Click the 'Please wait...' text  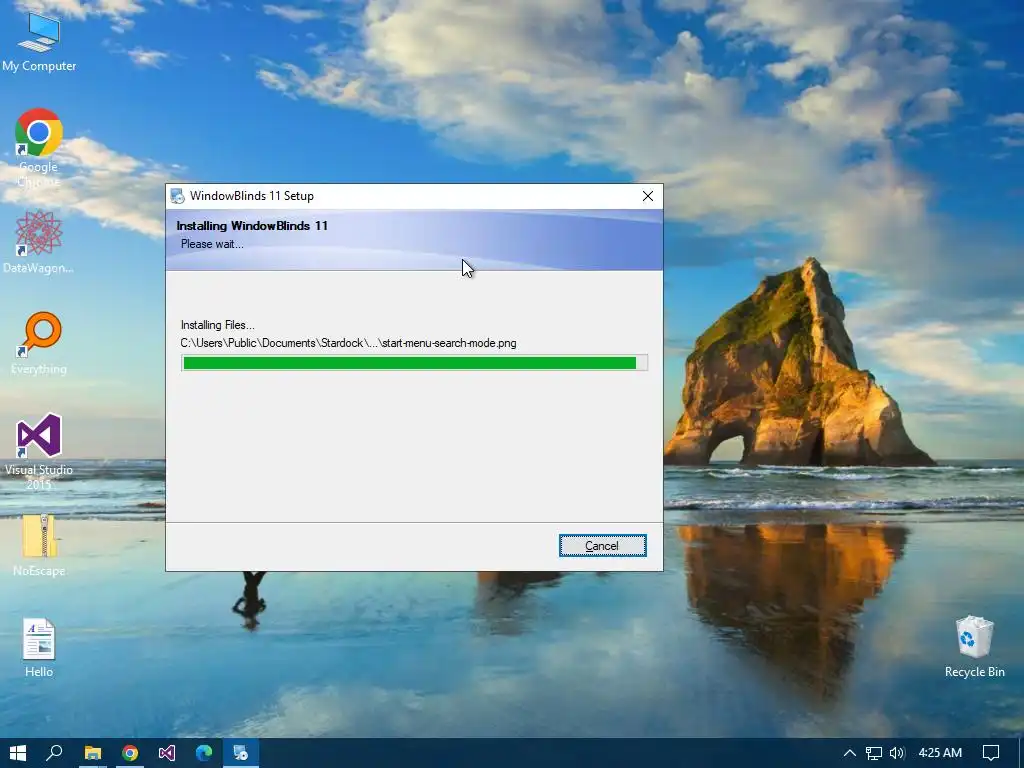pos(212,244)
